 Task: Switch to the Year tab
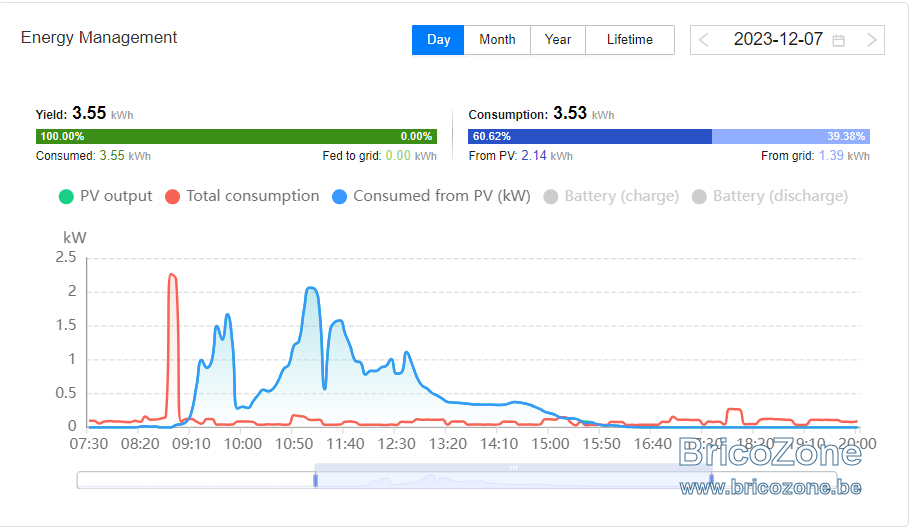pos(558,40)
